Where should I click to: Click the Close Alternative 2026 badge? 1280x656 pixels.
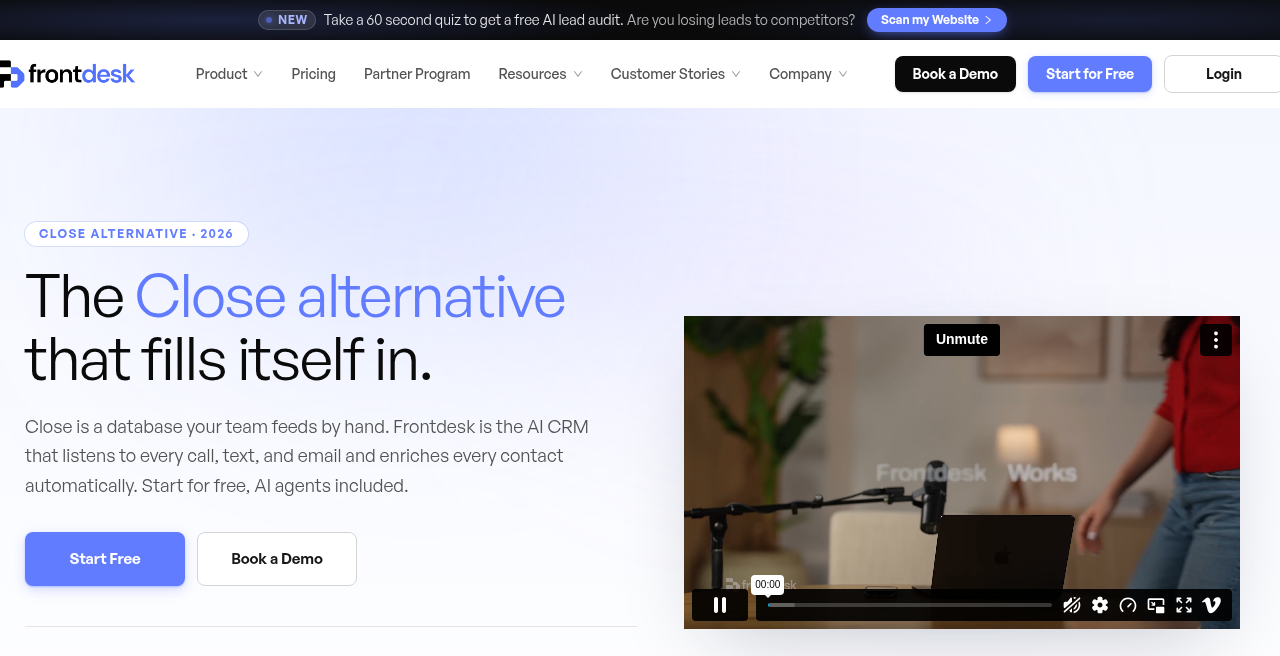[136, 234]
